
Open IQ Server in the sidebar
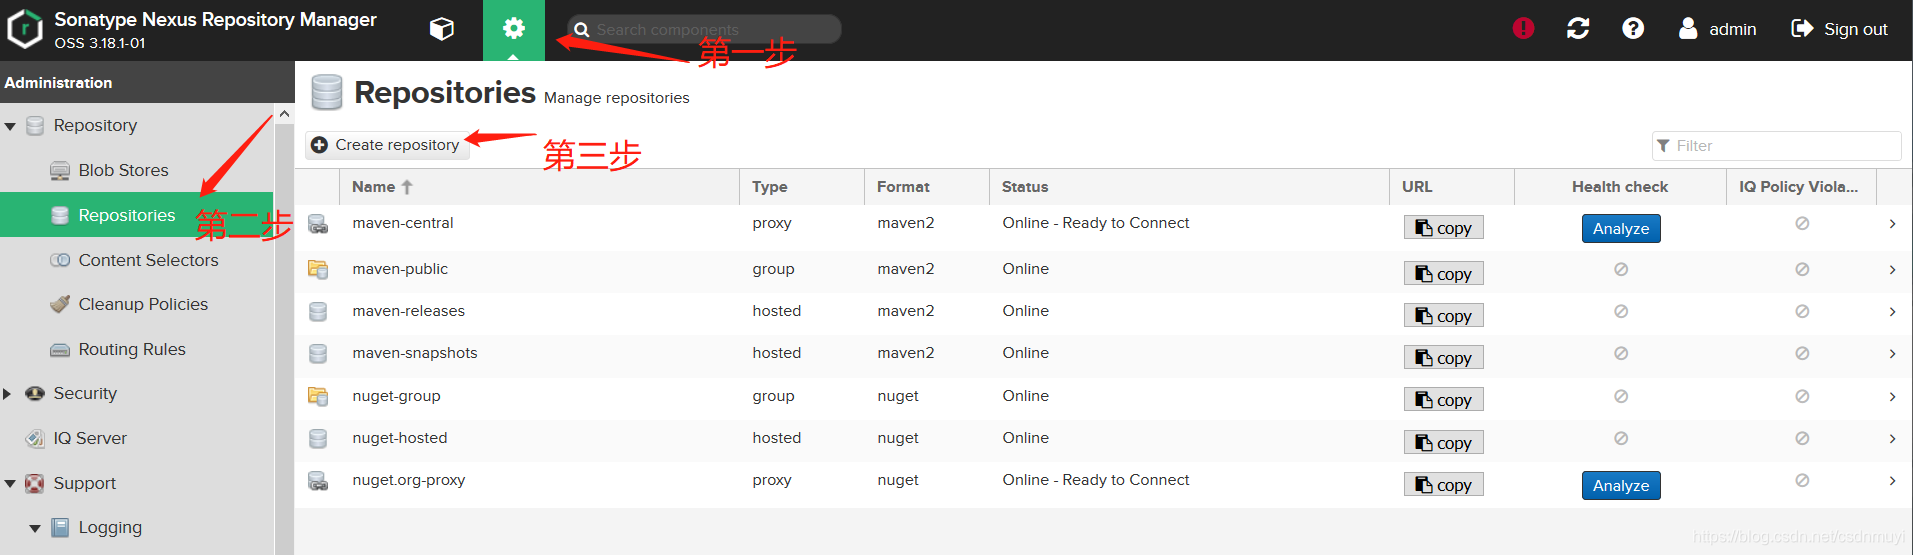90,438
